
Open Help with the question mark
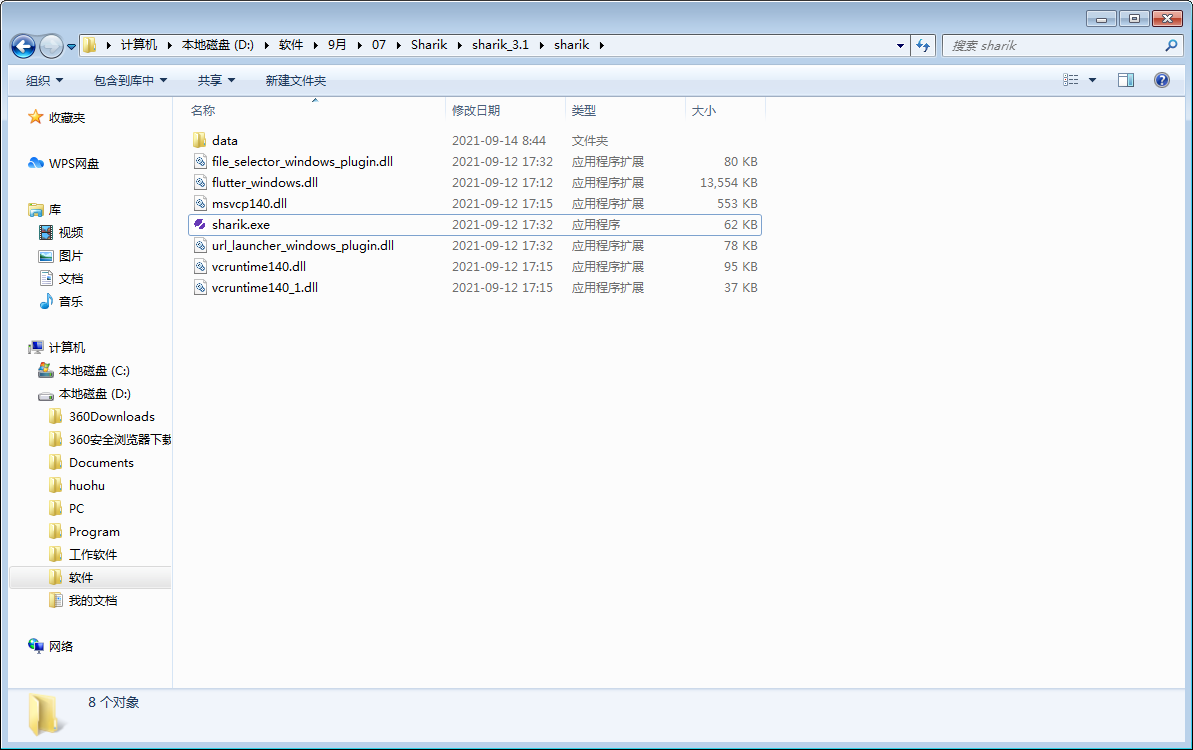click(x=1162, y=80)
